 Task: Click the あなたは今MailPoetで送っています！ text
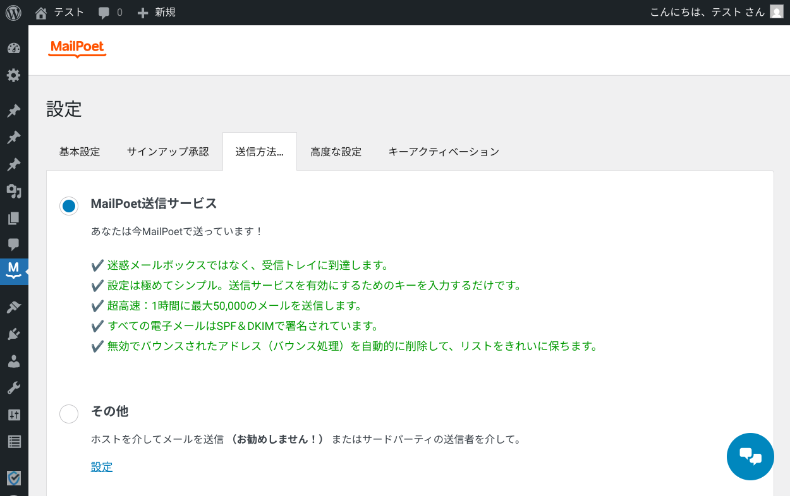[x=177, y=231]
